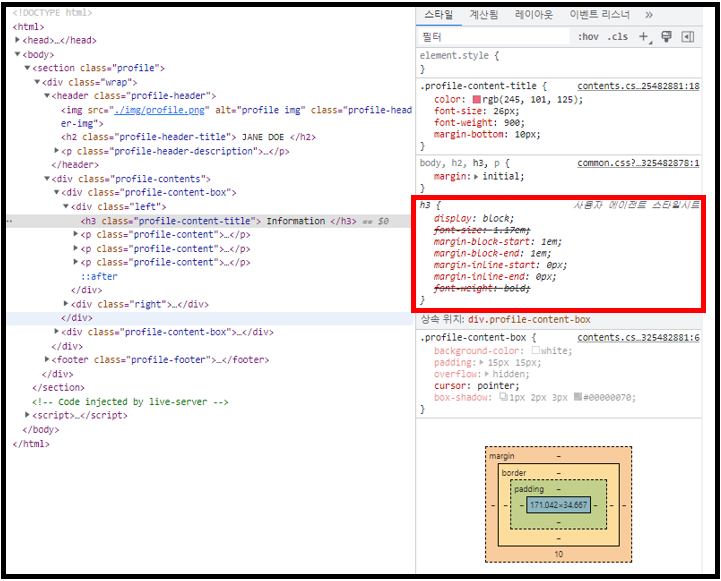The height and width of the screenshot is (581, 721).
Task: Select the h3 profile-content-title Information row
Action: click(210, 221)
